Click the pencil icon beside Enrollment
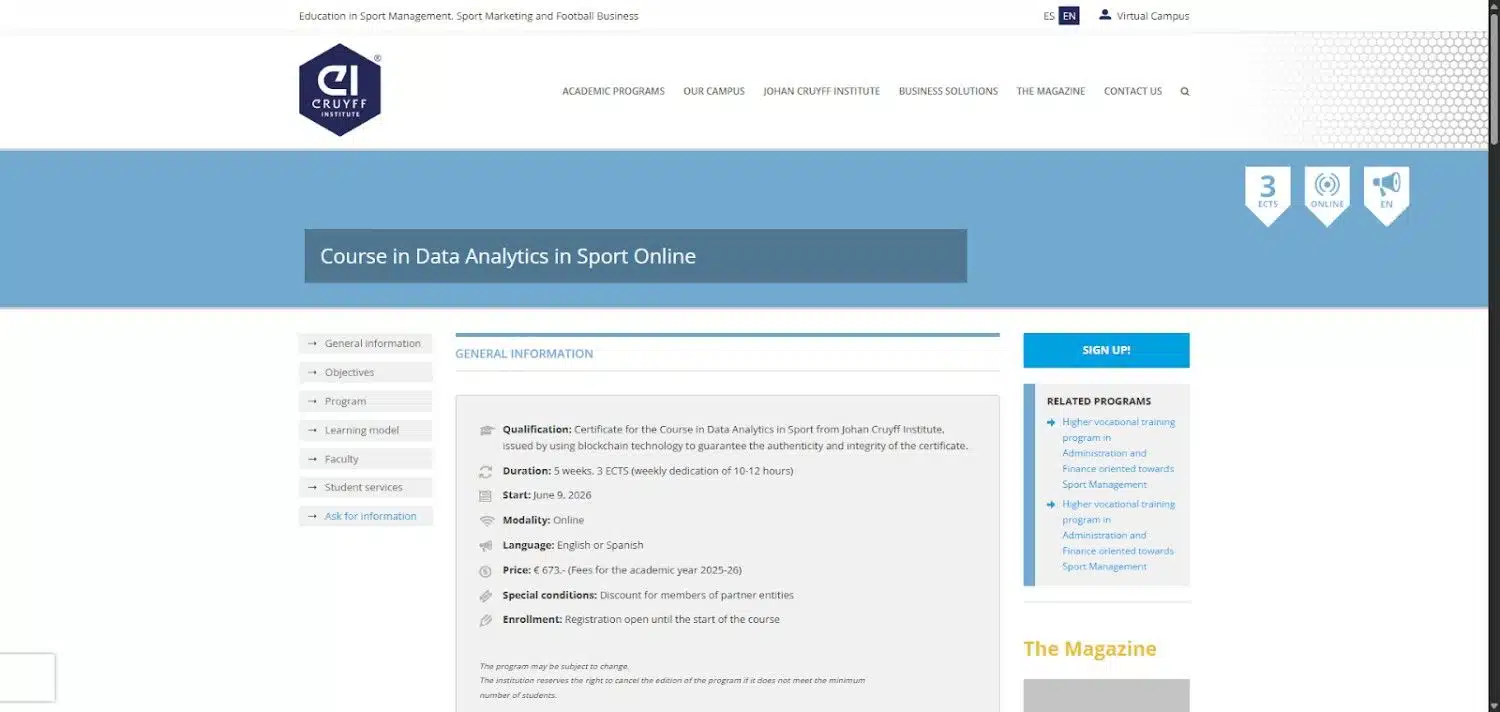This screenshot has height=712, width=1500. pos(486,620)
